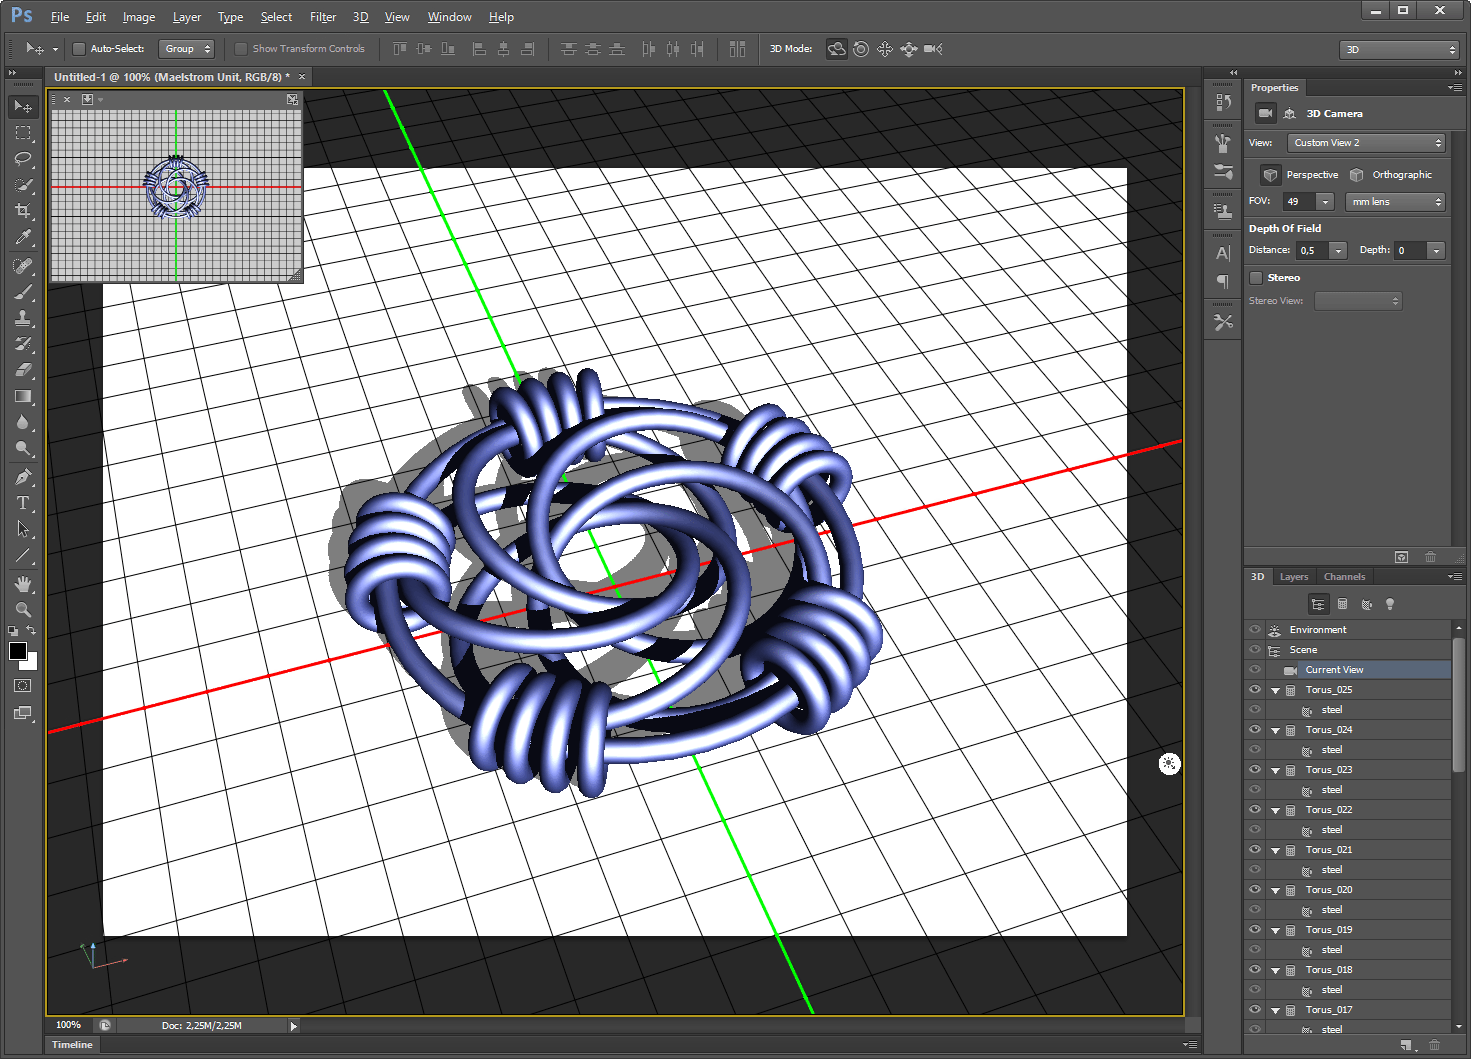This screenshot has width=1471, height=1059.
Task: Open the FOV value slider dropdown
Action: pyautogui.click(x=1326, y=202)
